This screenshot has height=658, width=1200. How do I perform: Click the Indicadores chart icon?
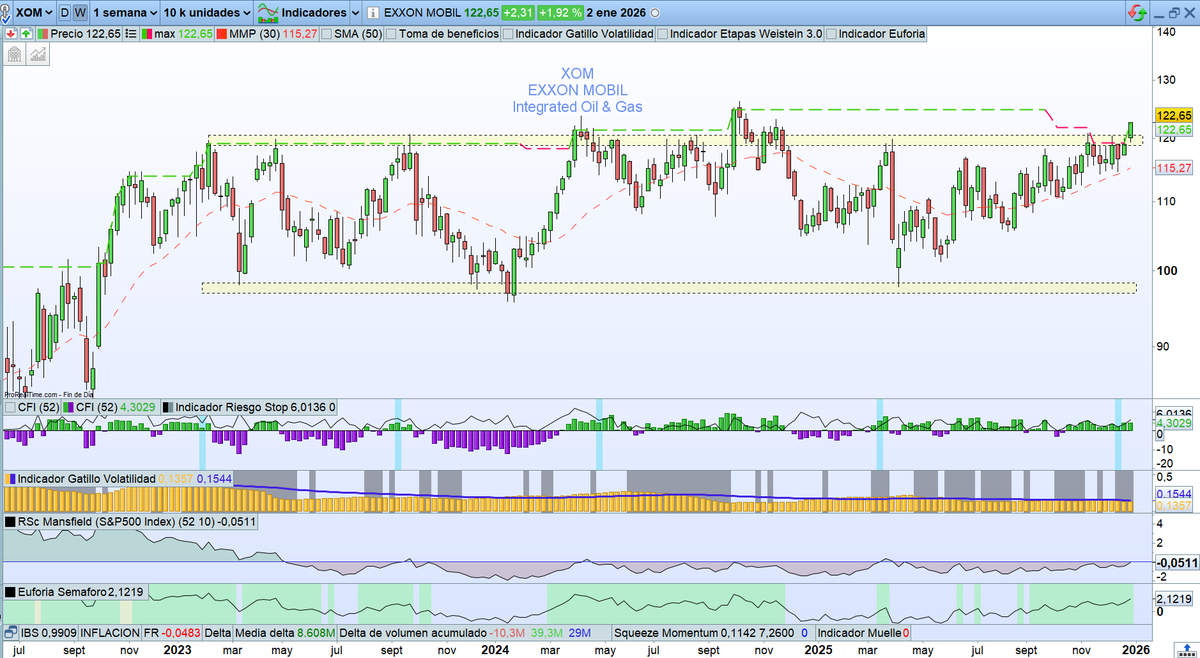268,13
